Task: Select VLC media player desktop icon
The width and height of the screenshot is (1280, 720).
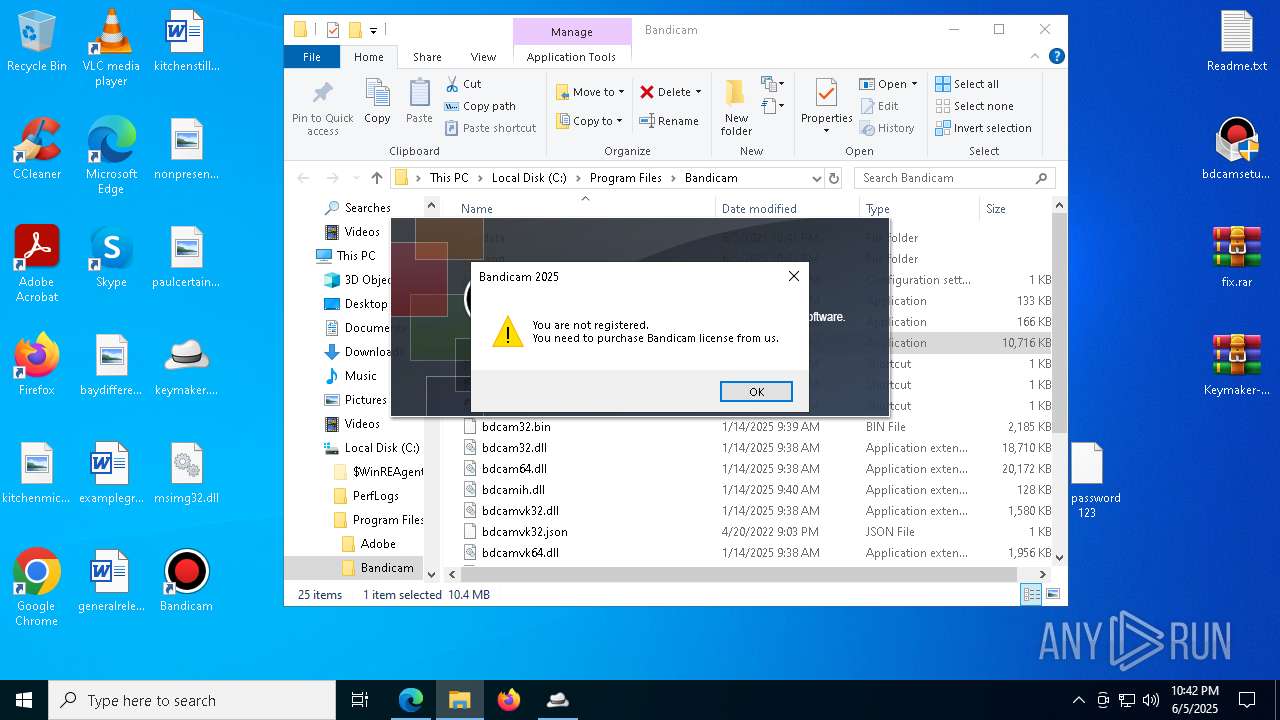Action: coord(111,48)
